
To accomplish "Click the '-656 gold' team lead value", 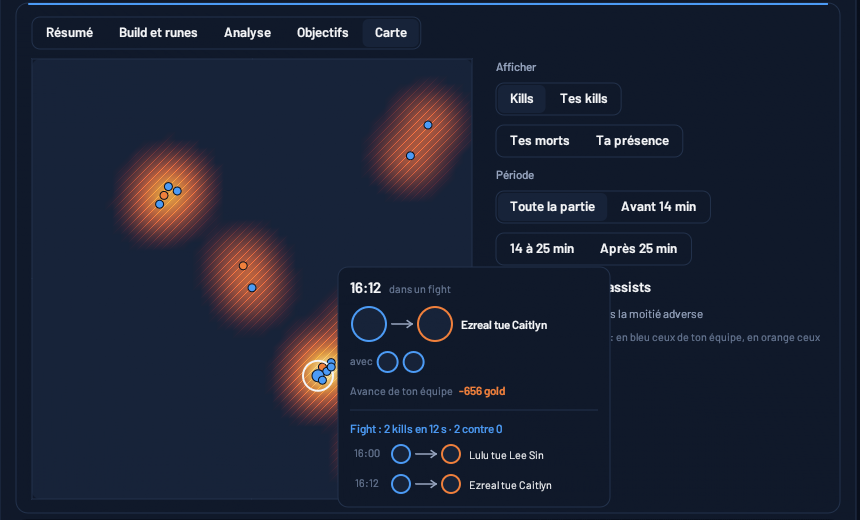I will (x=482, y=392).
